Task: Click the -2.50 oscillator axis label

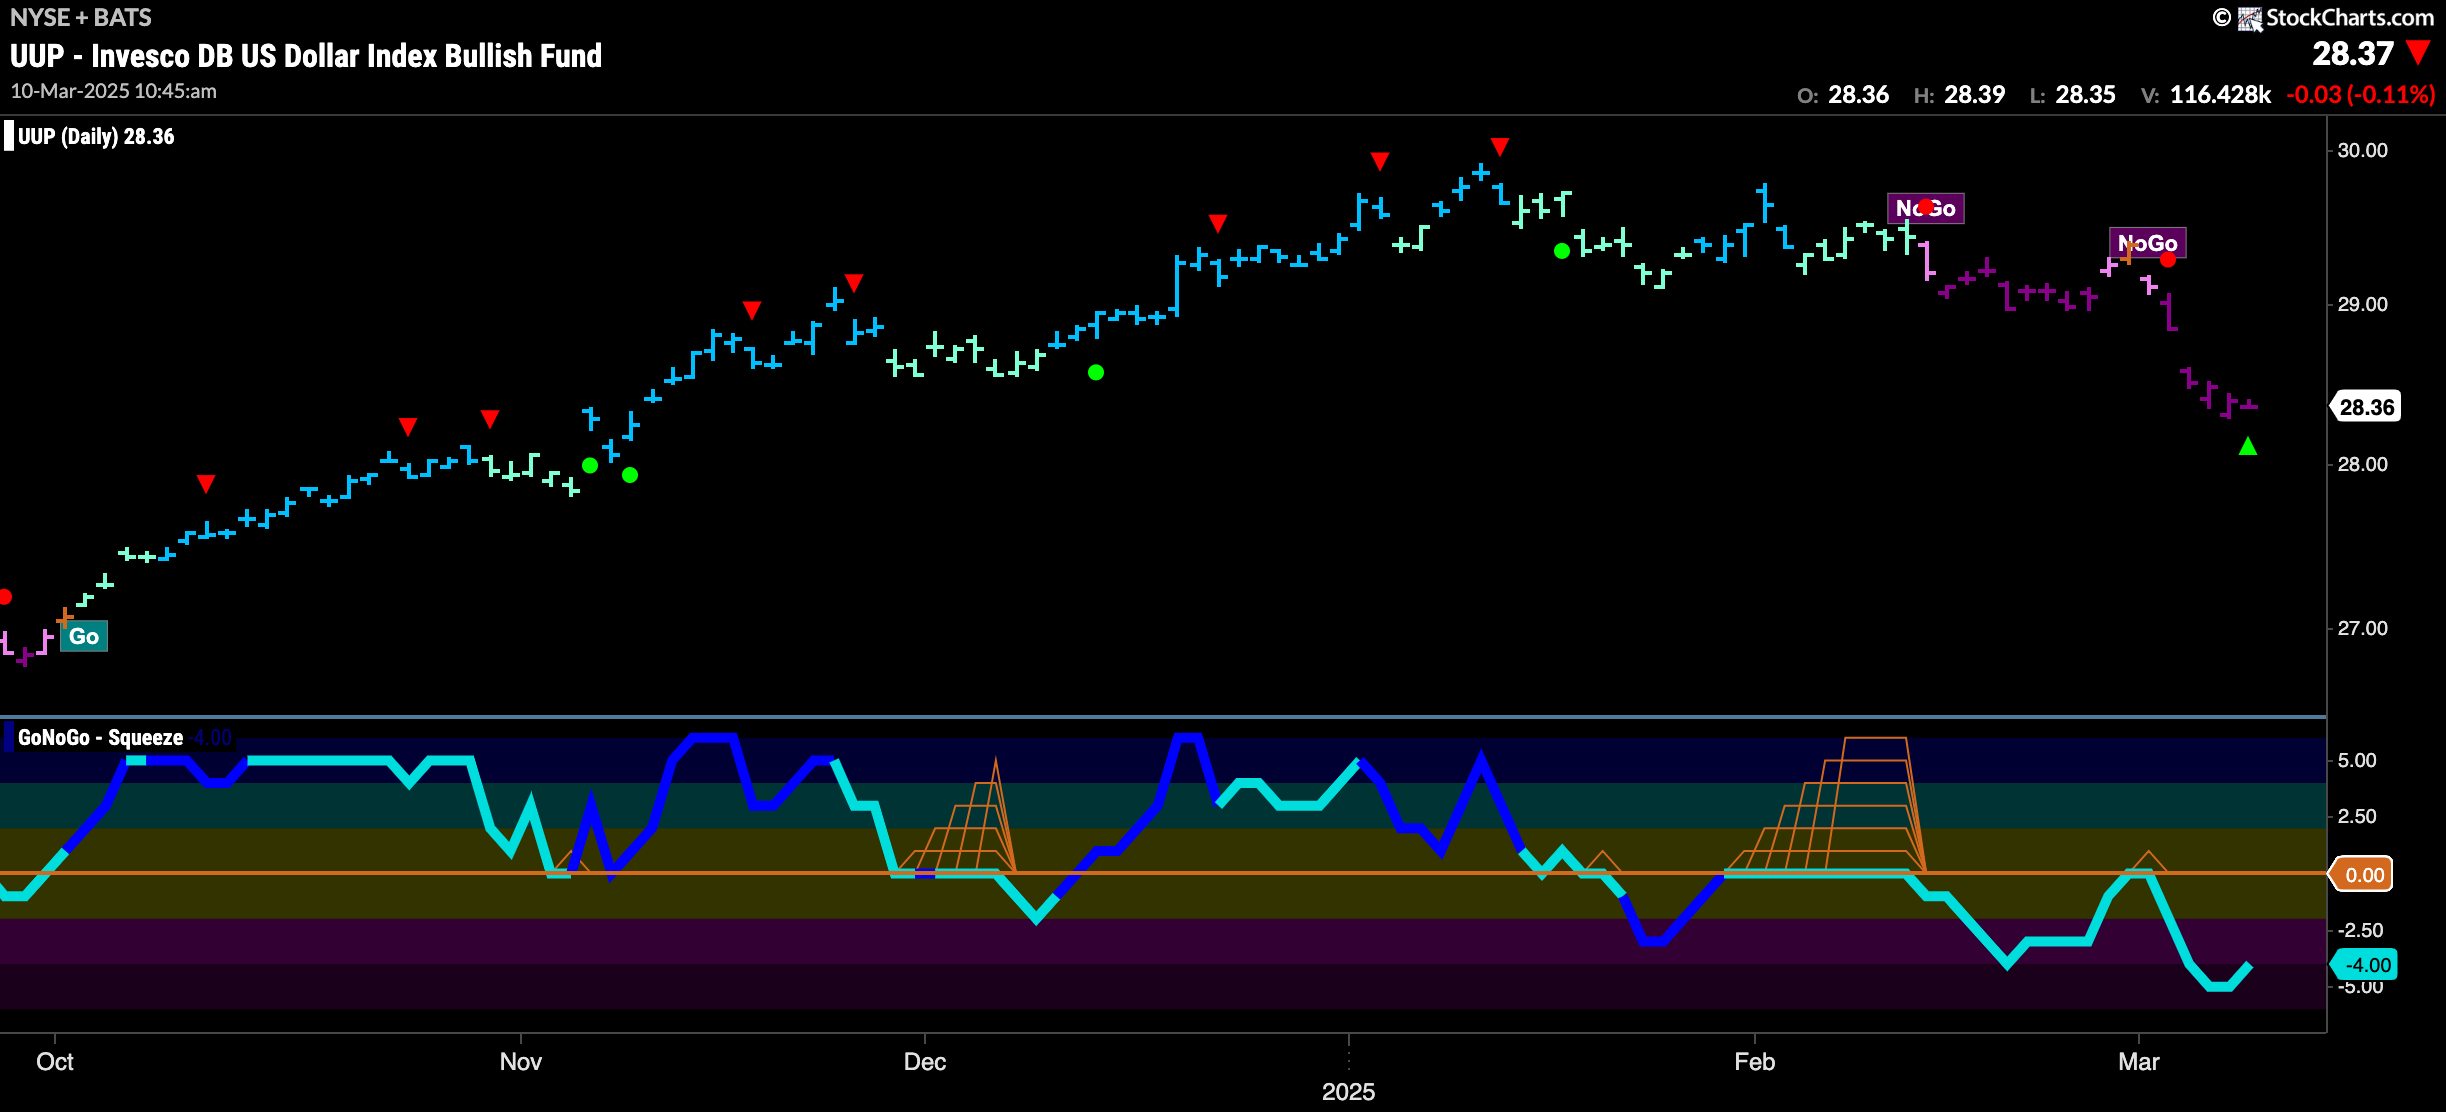Action: point(2360,930)
